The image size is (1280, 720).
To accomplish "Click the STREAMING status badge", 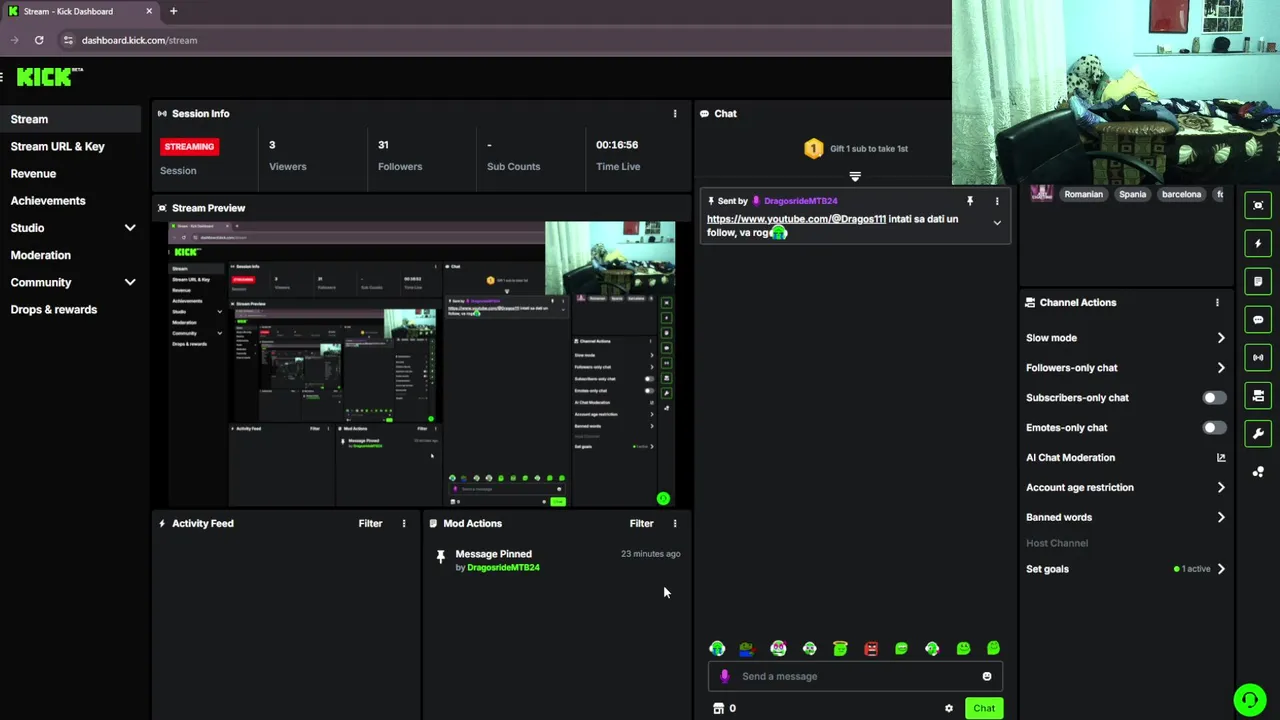I will [189, 146].
